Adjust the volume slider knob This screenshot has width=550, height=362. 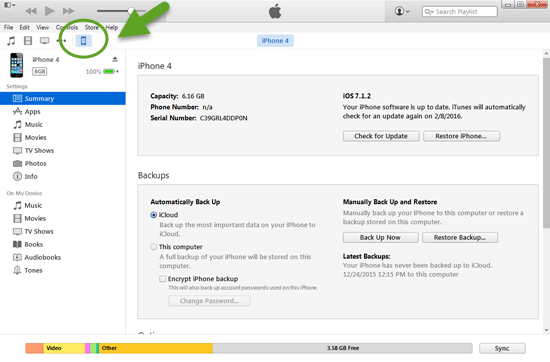pos(131,11)
